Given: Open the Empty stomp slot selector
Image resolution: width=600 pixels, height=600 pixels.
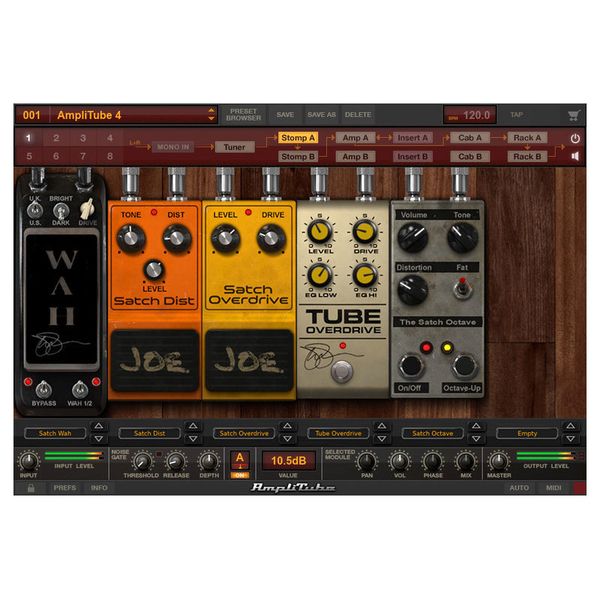Looking at the screenshot, I should point(527,433).
